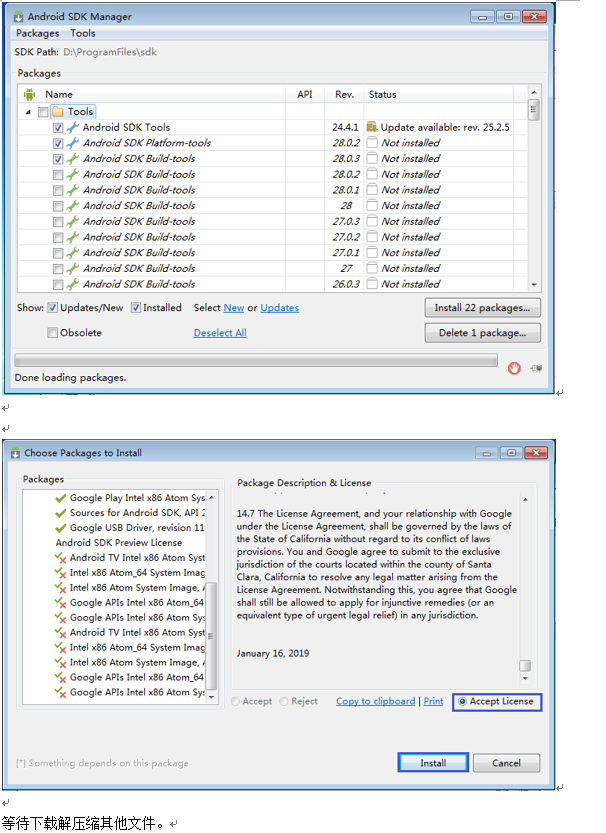
Task: Enable the Obsolete filter checkbox
Action: tap(52, 333)
